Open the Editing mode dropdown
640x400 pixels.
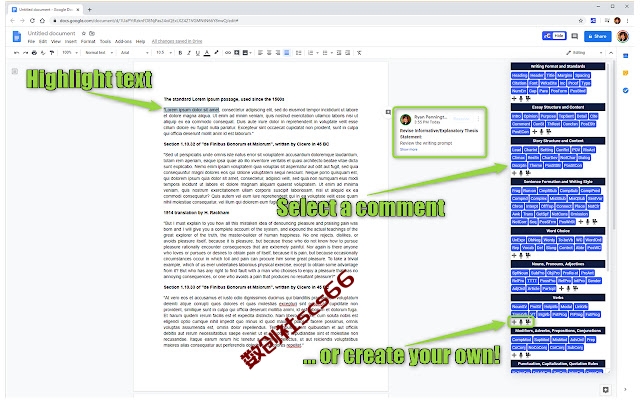584,53
